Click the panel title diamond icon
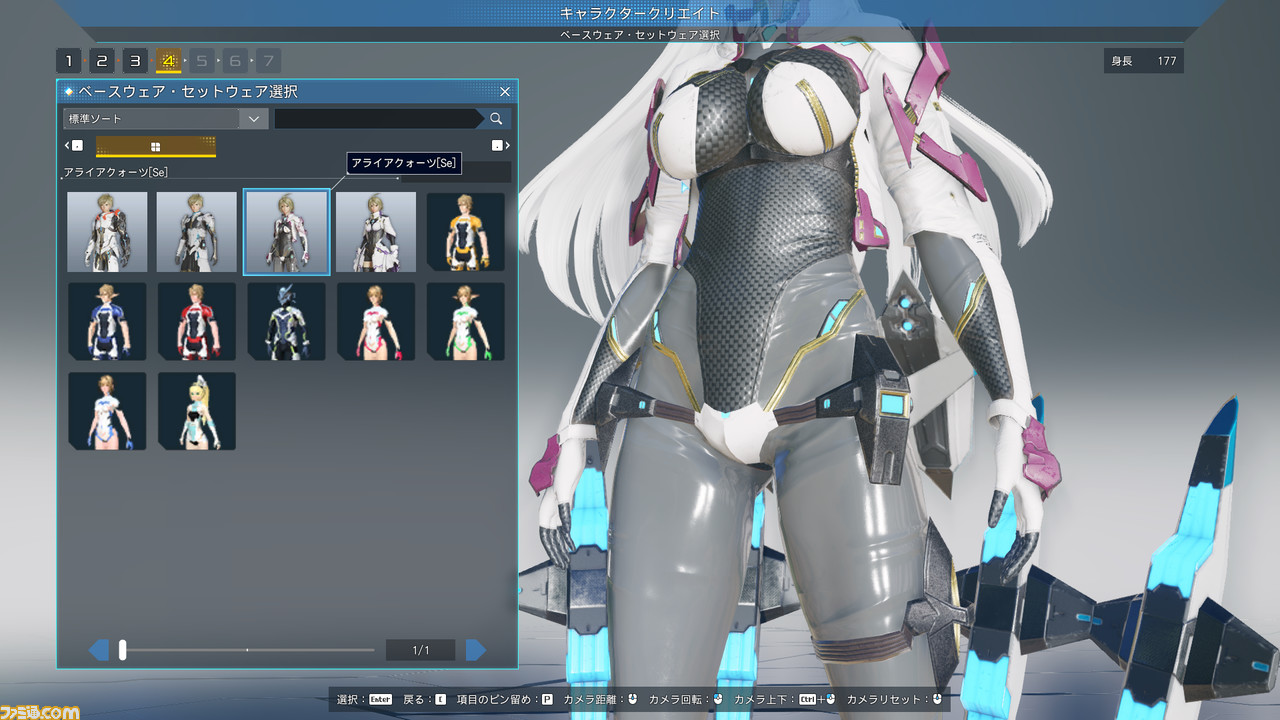 pos(69,92)
